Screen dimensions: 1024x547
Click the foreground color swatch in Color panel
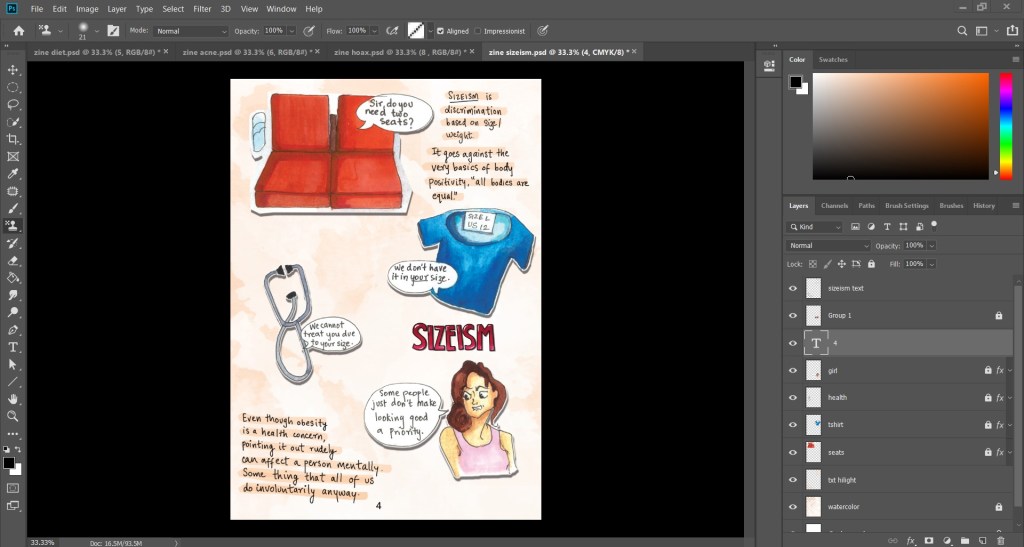(x=796, y=82)
